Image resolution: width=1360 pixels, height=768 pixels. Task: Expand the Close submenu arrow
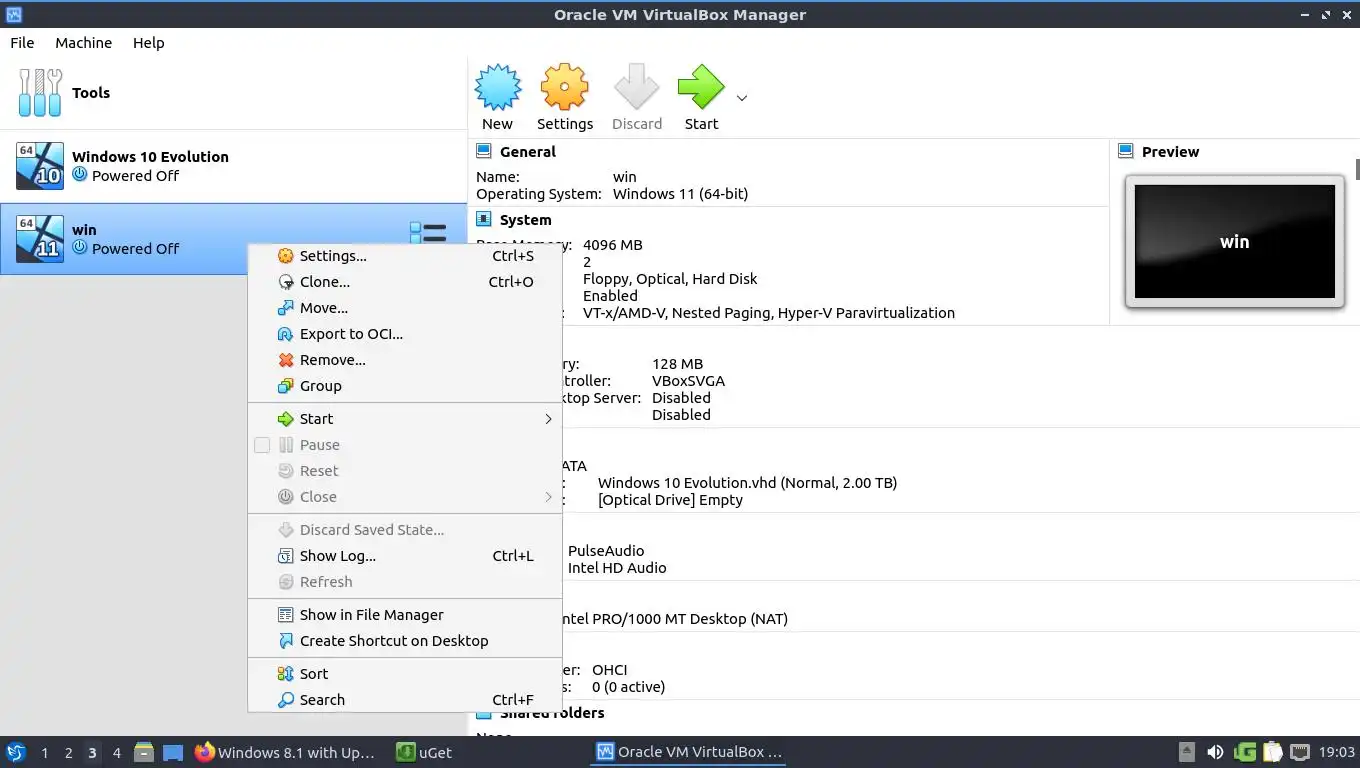pos(548,497)
